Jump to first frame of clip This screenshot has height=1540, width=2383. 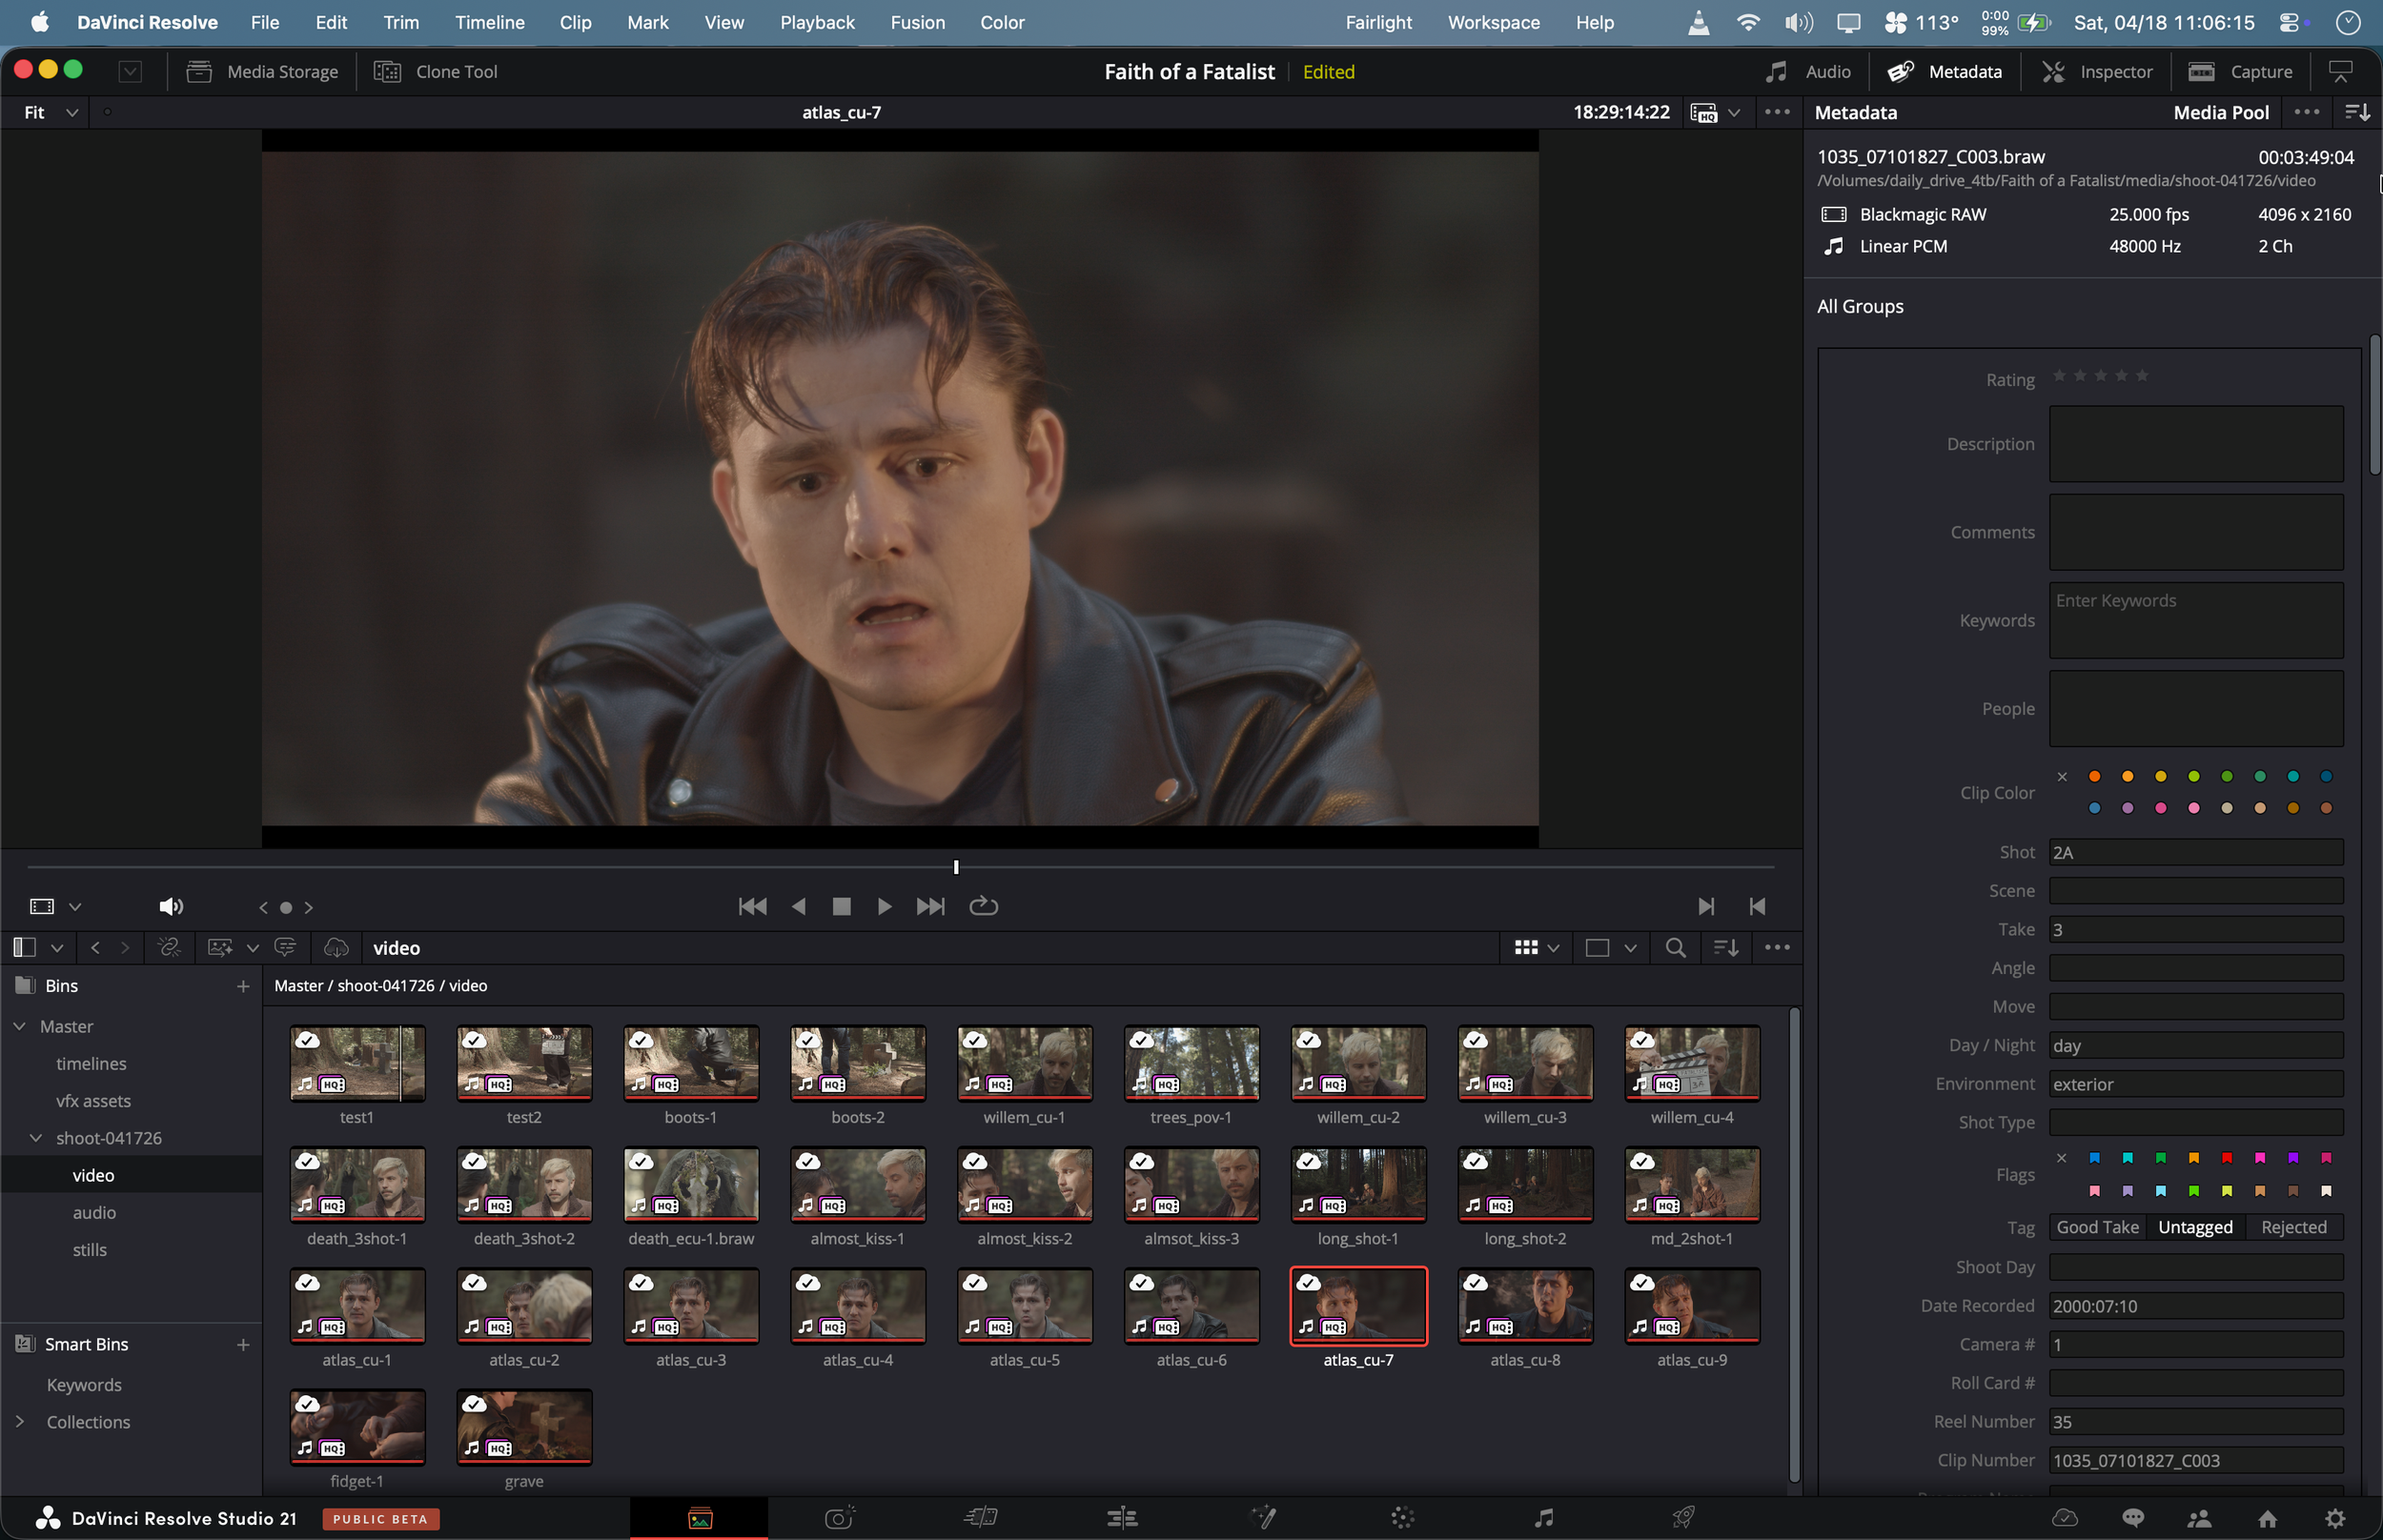pos(752,906)
